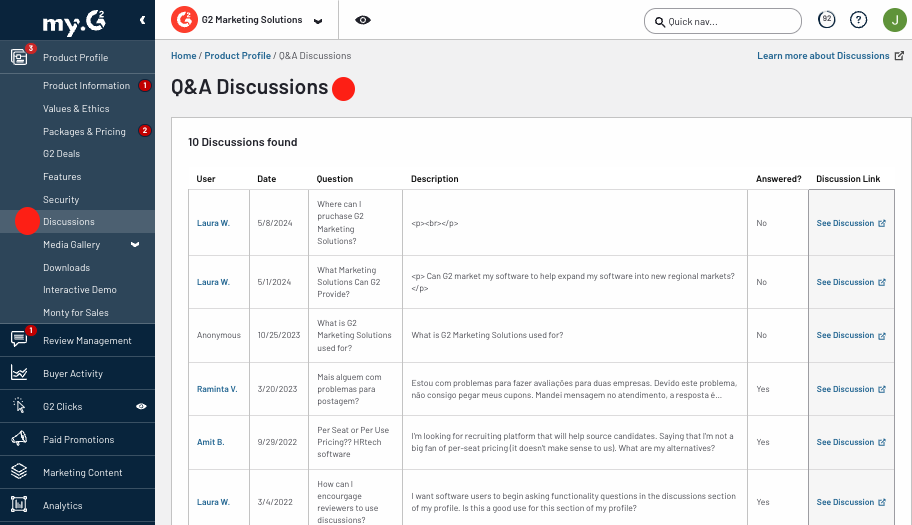Viewport: 912px width, 525px height.
Task: Open the help question mark icon
Action: [x=858, y=20]
